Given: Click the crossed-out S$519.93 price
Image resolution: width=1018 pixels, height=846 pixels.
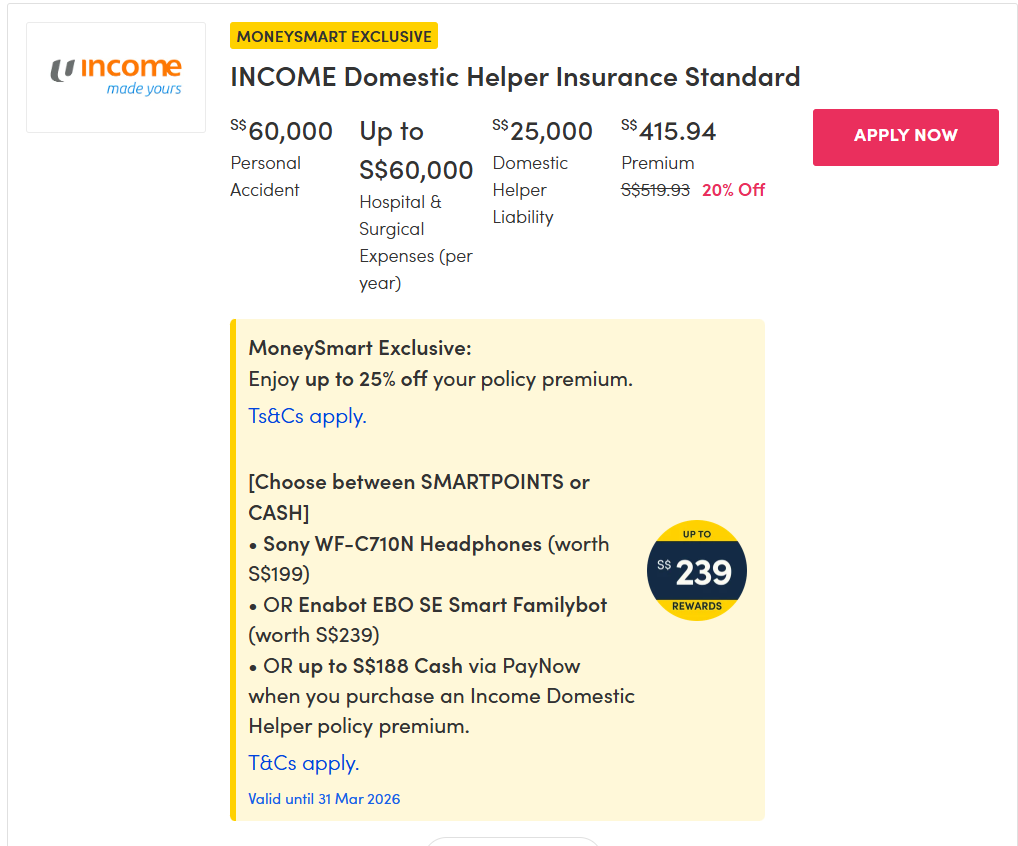Looking at the screenshot, I should [x=655, y=190].
